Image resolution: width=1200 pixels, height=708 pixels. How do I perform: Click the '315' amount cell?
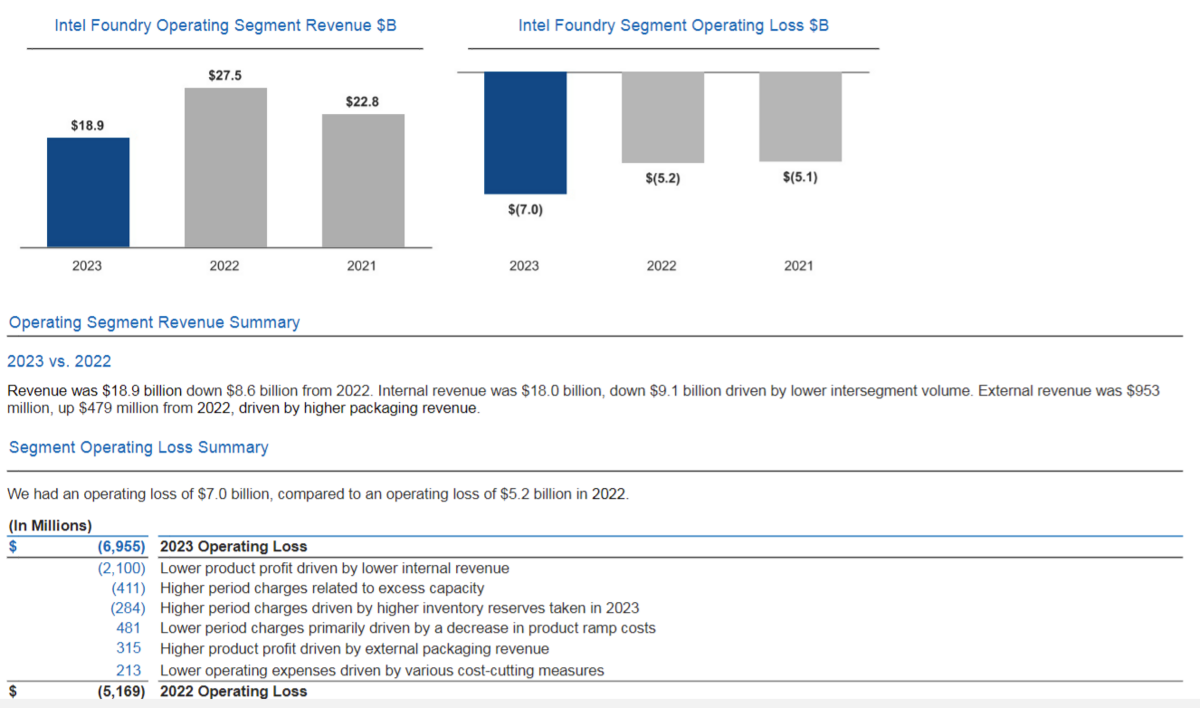[129, 650]
